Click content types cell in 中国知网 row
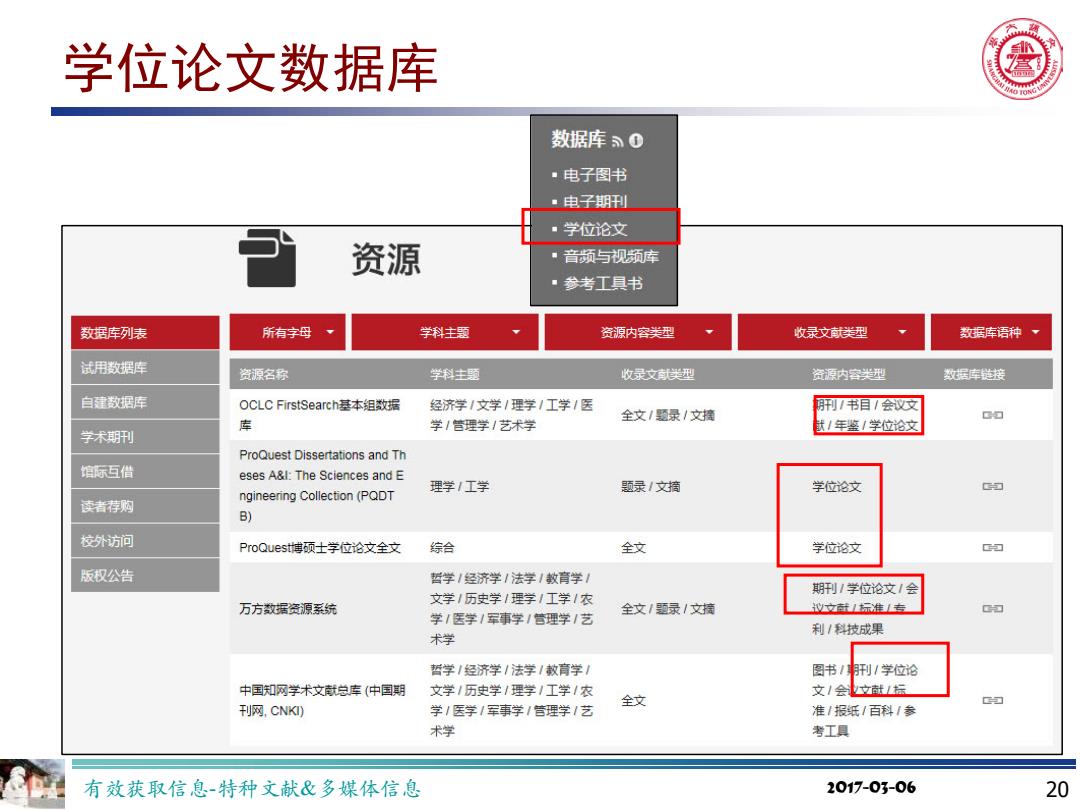This screenshot has height=810, width=1080. point(865,700)
